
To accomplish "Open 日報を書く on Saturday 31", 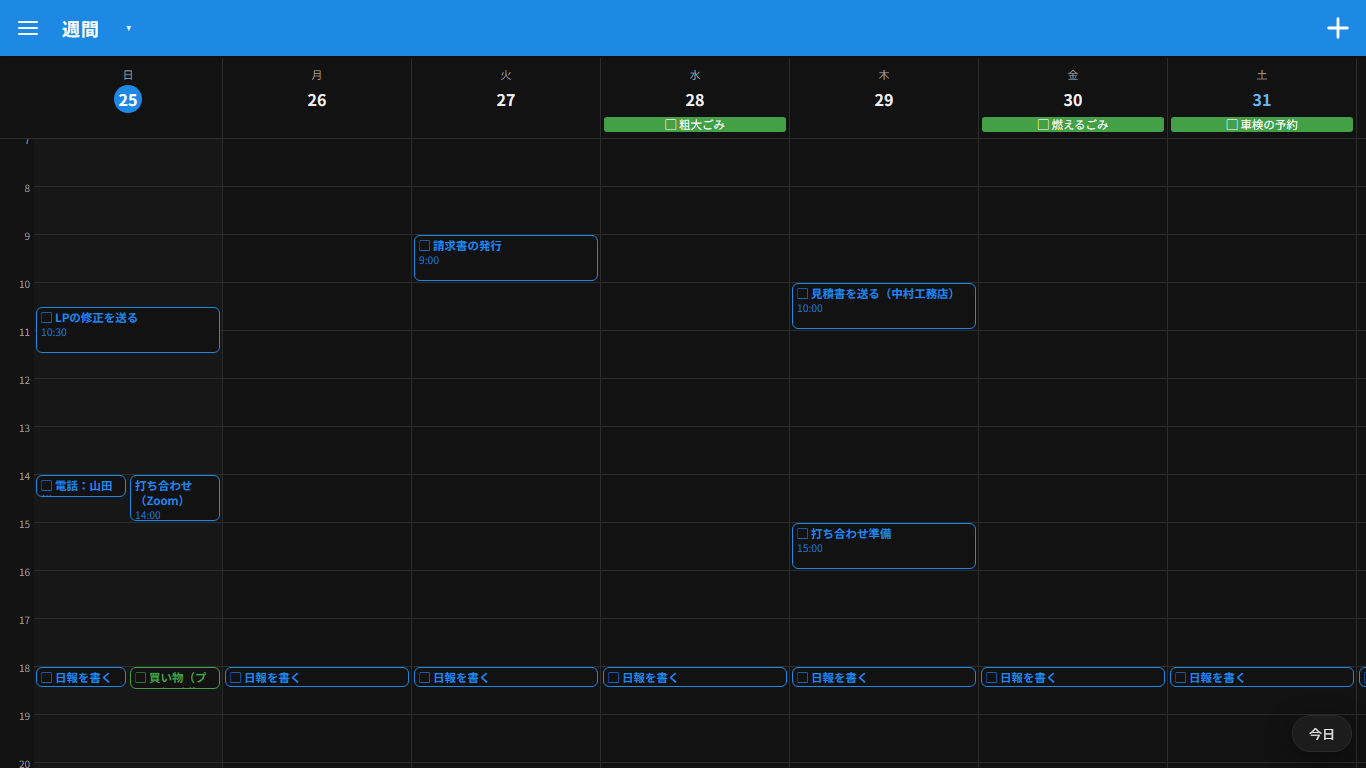I will (1262, 677).
